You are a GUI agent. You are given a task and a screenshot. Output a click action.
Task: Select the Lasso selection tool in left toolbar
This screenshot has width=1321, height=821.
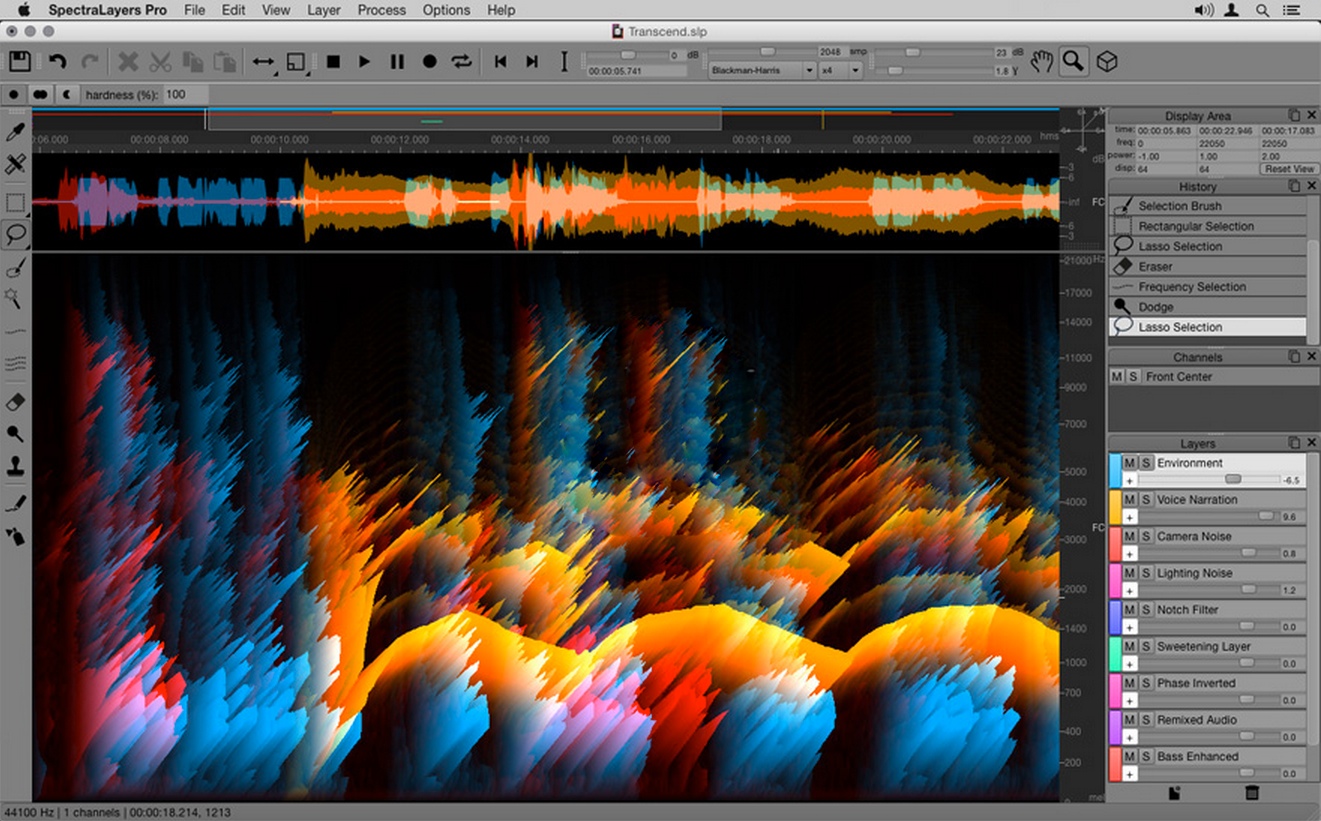click(x=15, y=235)
